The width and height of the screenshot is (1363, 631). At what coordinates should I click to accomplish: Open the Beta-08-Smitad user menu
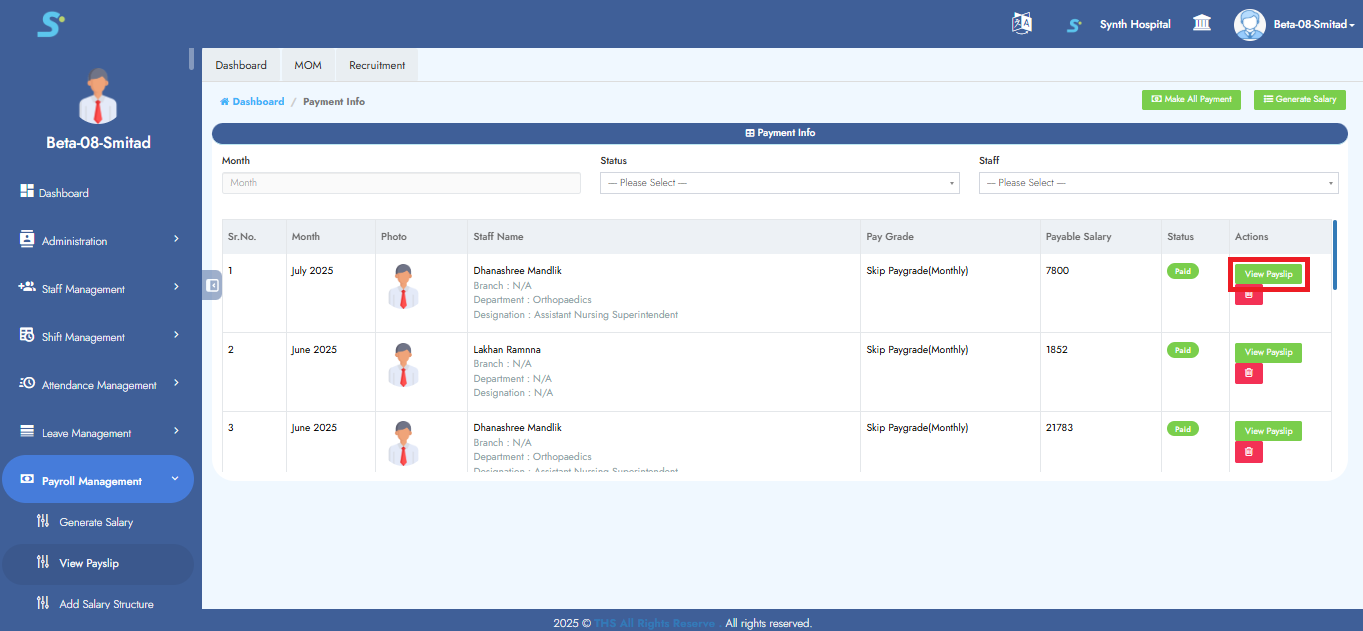click(1293, 24)
